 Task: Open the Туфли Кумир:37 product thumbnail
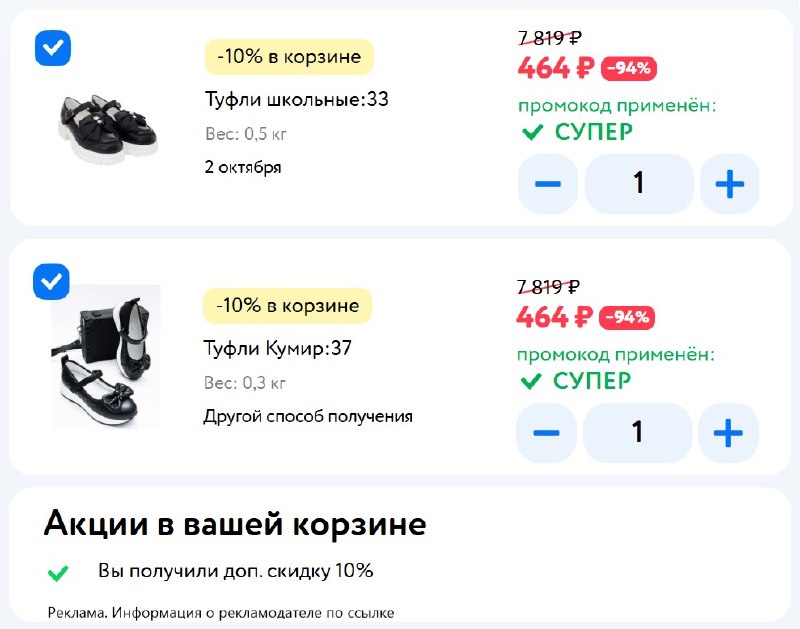[106, 357]
